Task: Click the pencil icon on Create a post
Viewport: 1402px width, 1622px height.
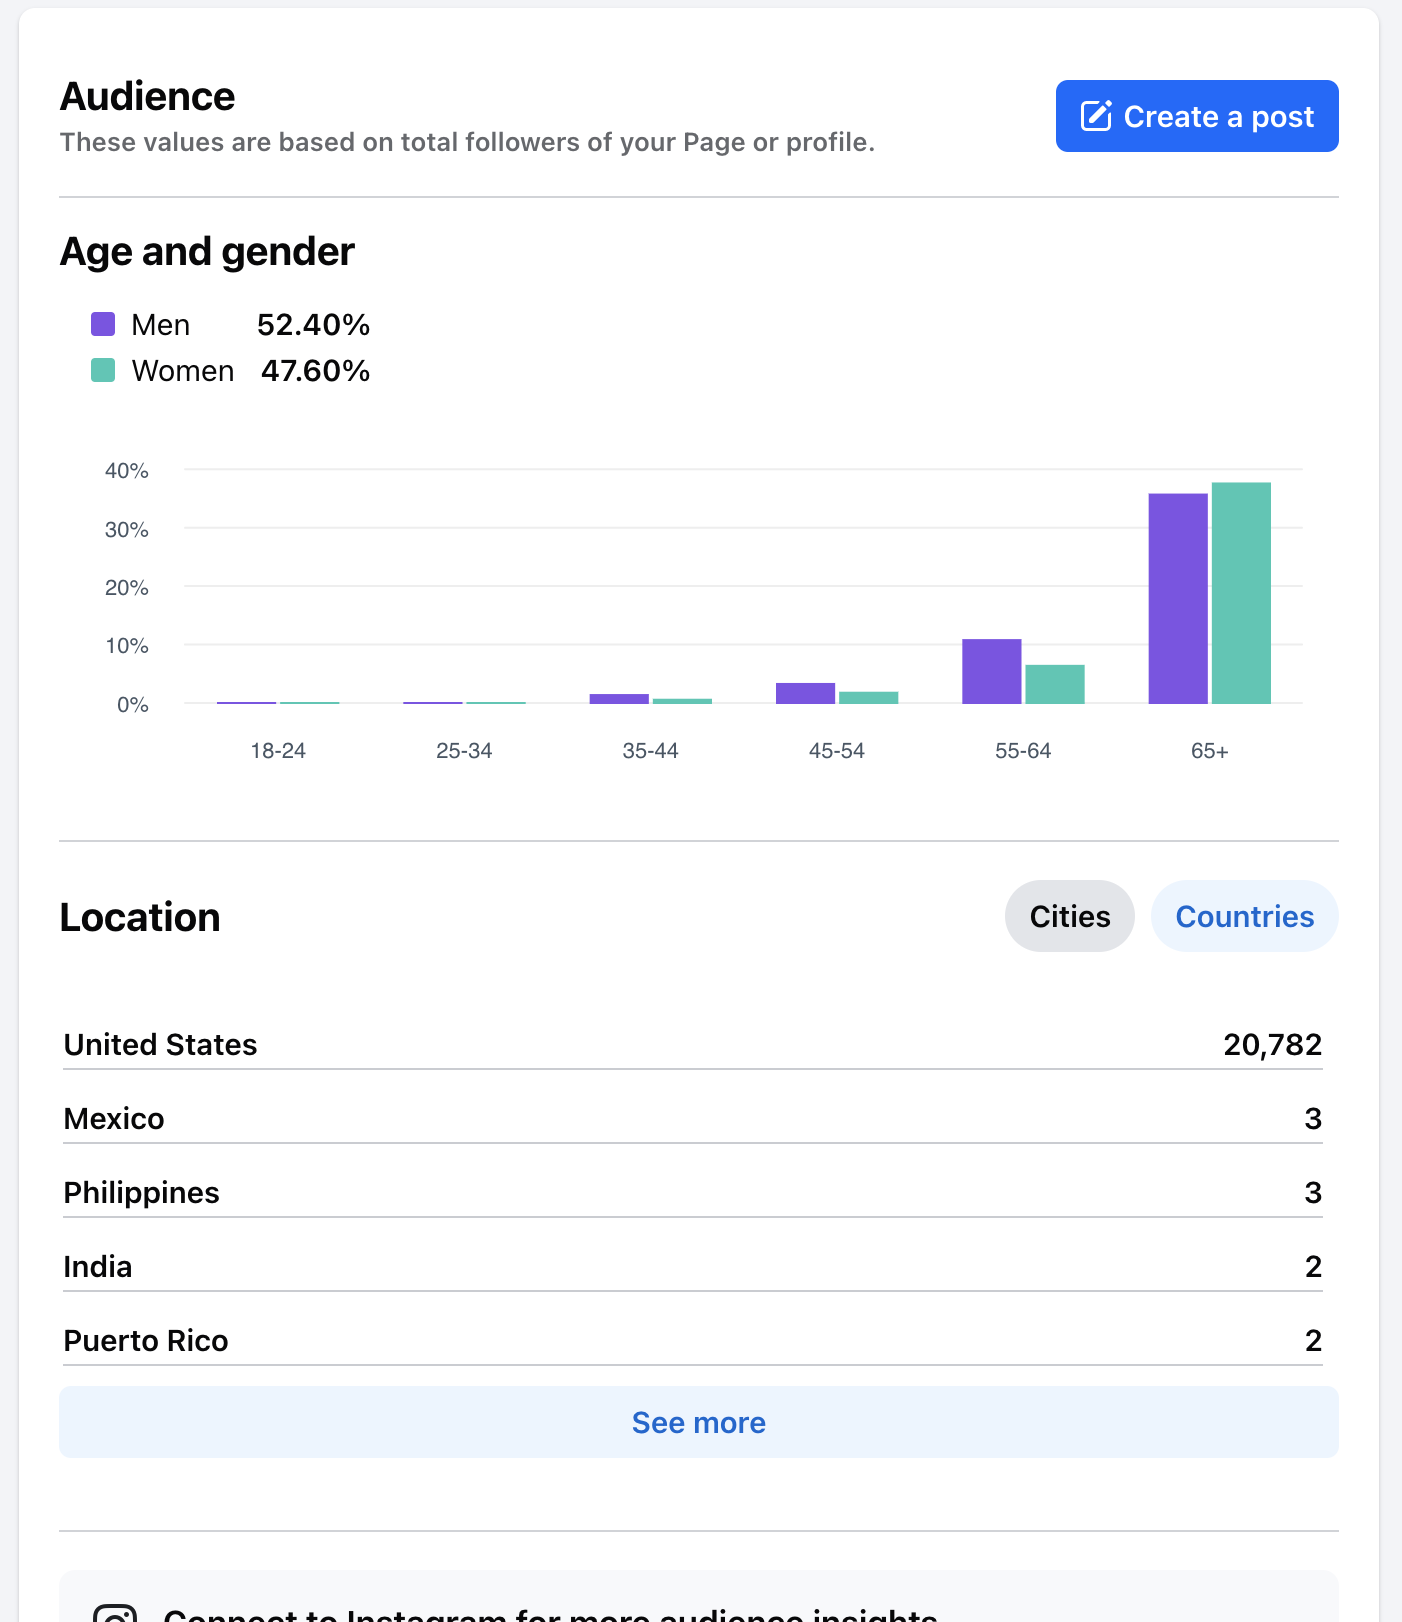Action: (x=1096, y=116)
